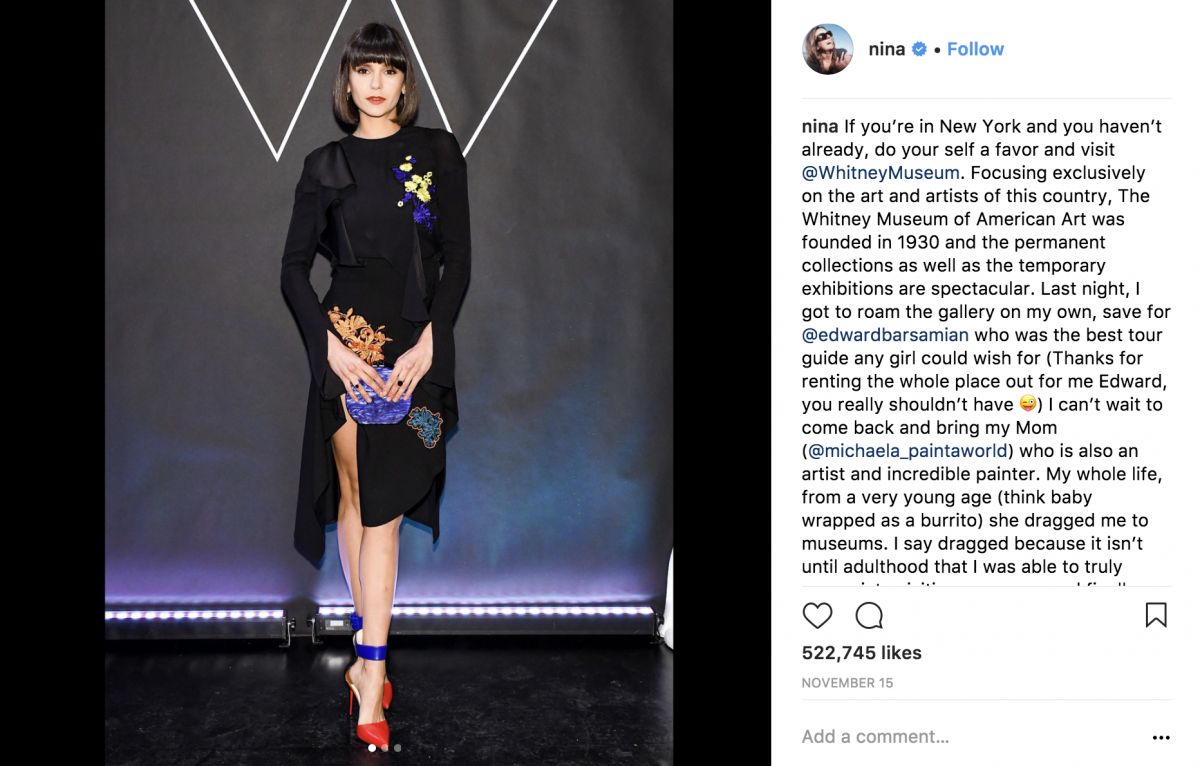The width and height of the screenshot is (1200, 766).
Task: Open comments with the speech bubble icon
Action: (x=869, y=616)
